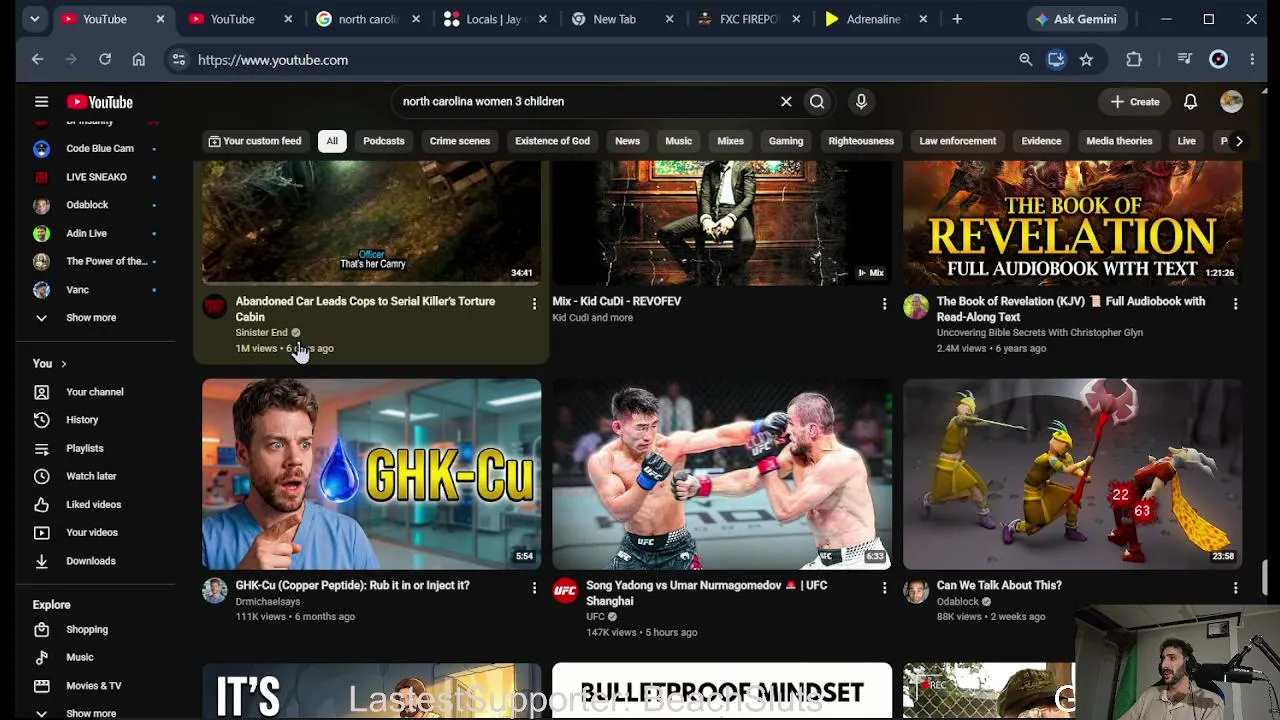Open options for the Song Yadong video

click(x=884, y=587)
